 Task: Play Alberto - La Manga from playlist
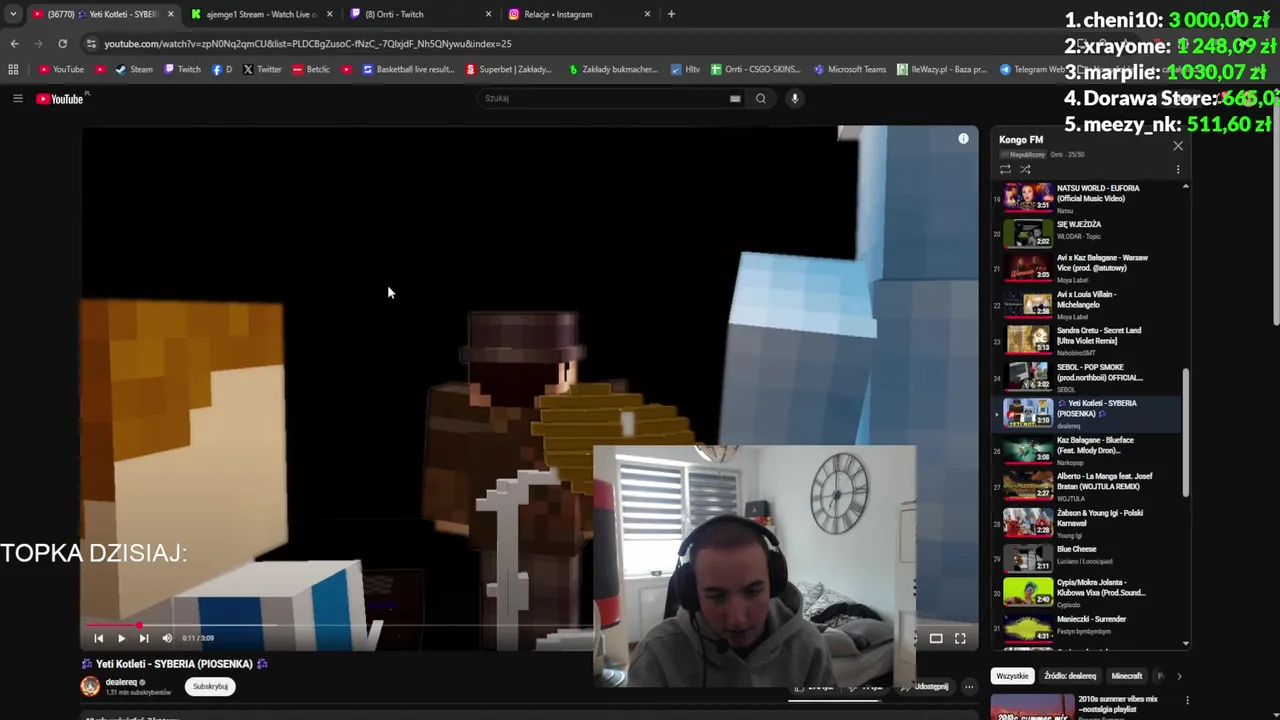click(x=1087, y=487)
